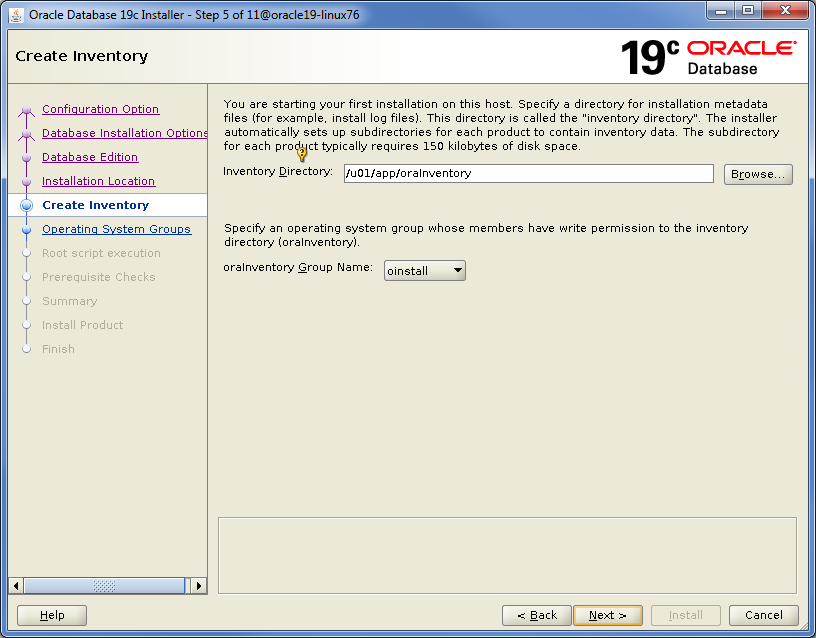The image size is (816, 638).
Task: Close the installer window
Action: pos(785,11)
